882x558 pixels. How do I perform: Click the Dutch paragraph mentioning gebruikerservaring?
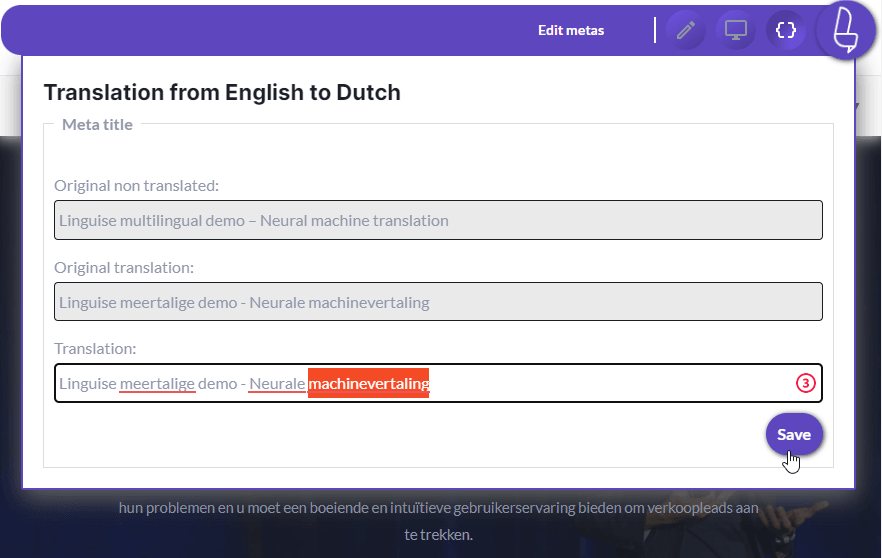[438, 521]
